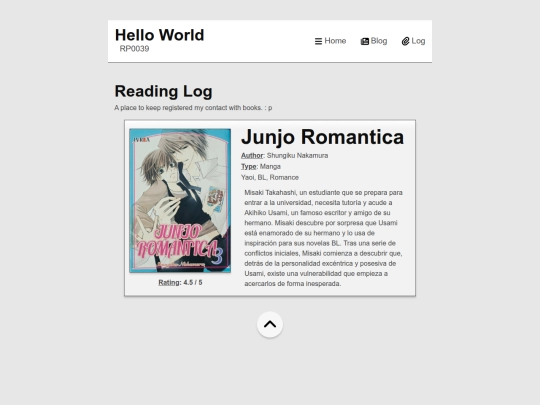Click the paperclip icon beside Log
The width and height of the screenshot is (540, 405).
(x=405, y=41)
